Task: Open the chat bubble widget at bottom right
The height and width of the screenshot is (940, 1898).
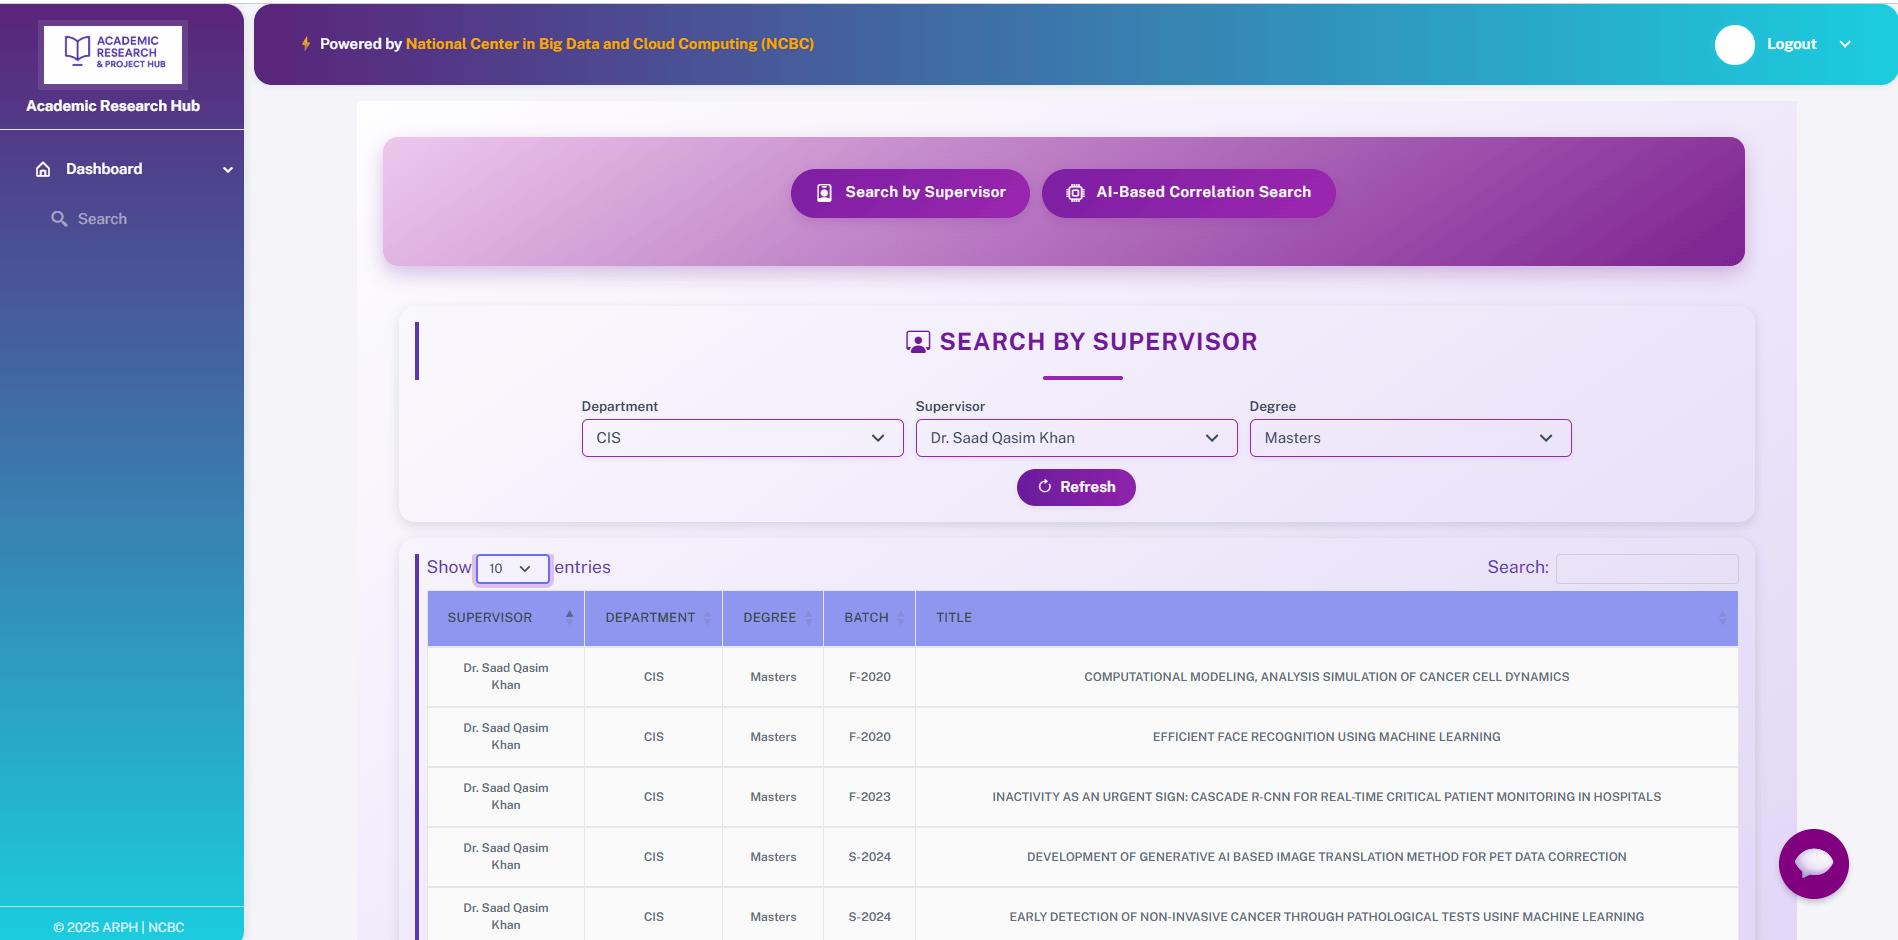Action: (1814, 864)
